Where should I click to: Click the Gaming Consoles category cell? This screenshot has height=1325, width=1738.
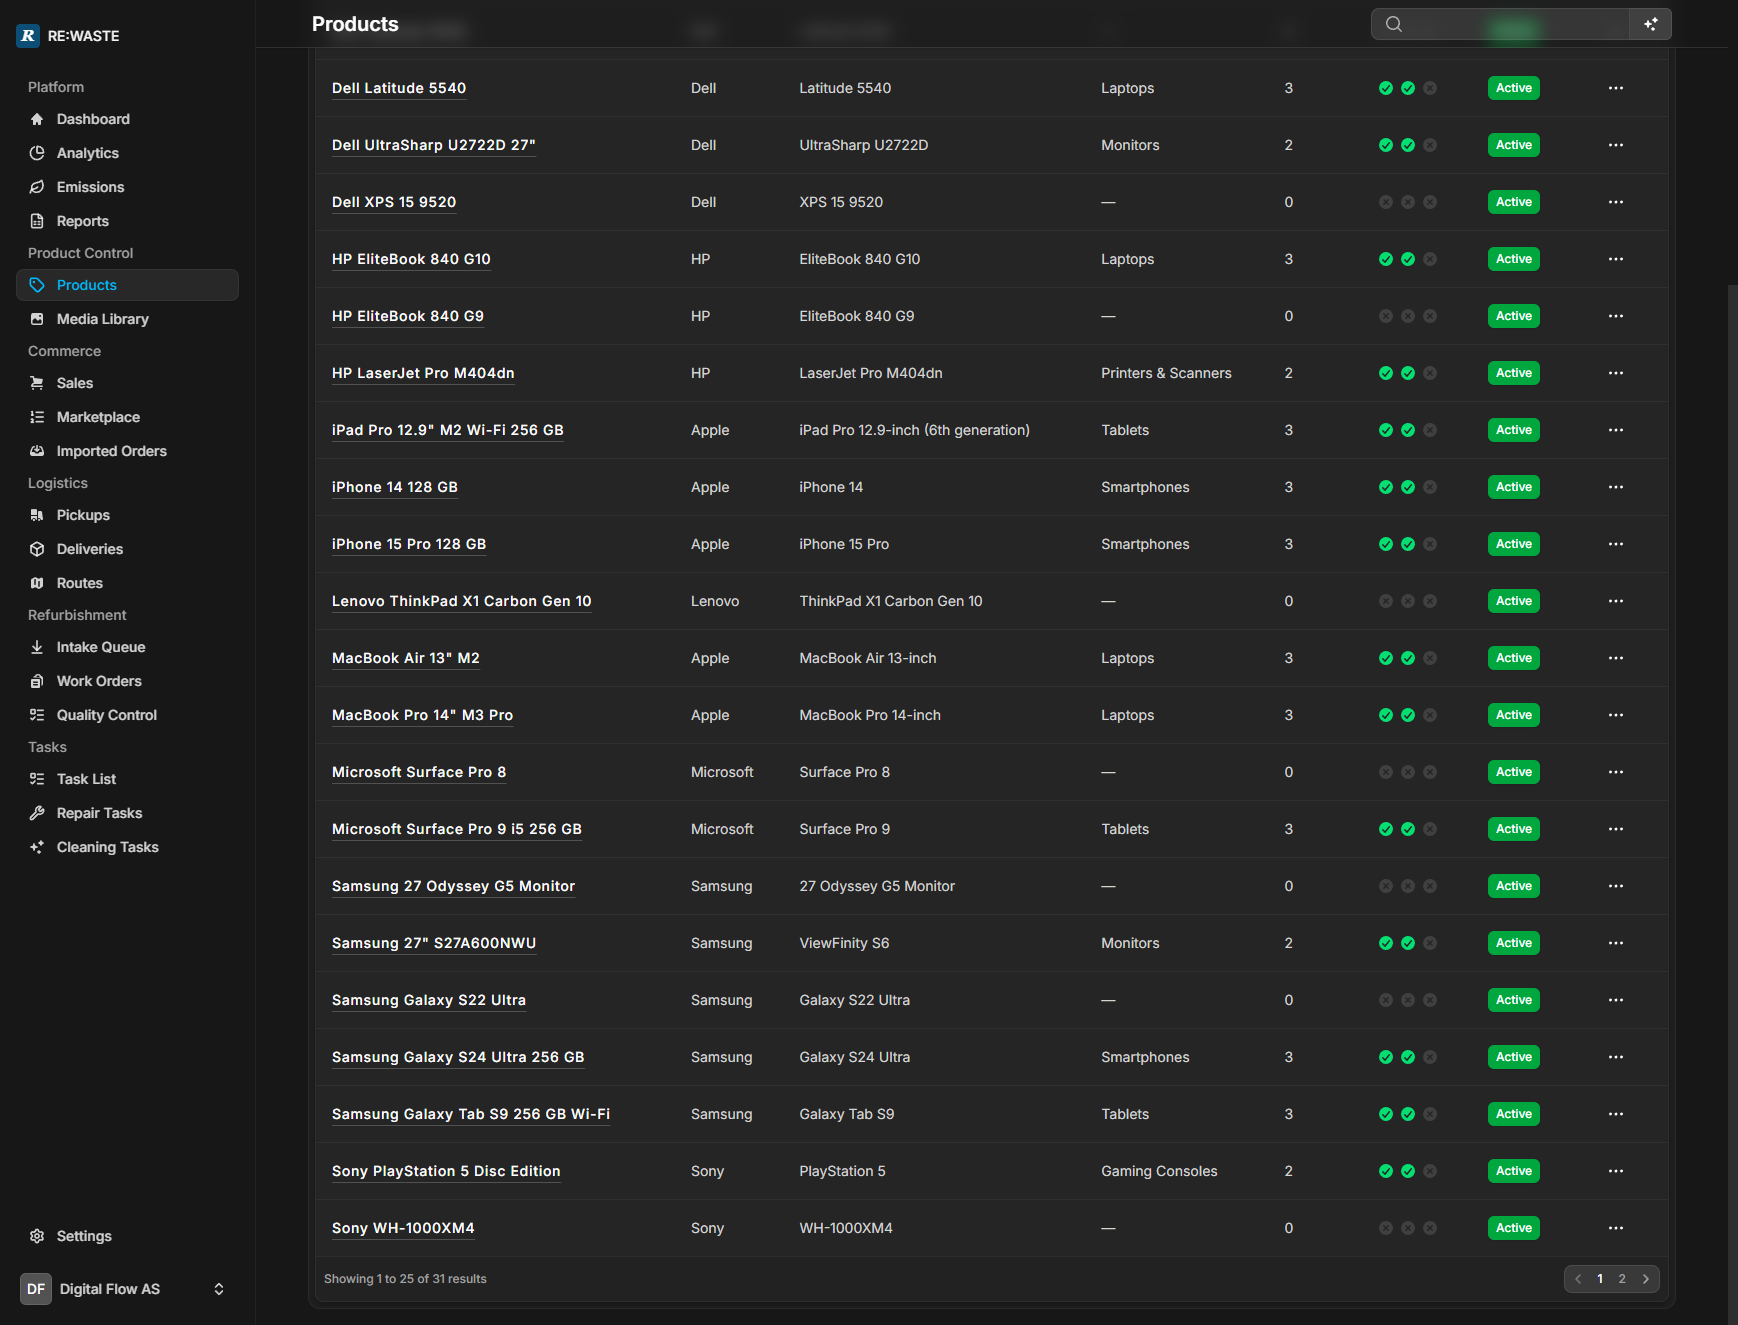click(x=1159, y=1171)
